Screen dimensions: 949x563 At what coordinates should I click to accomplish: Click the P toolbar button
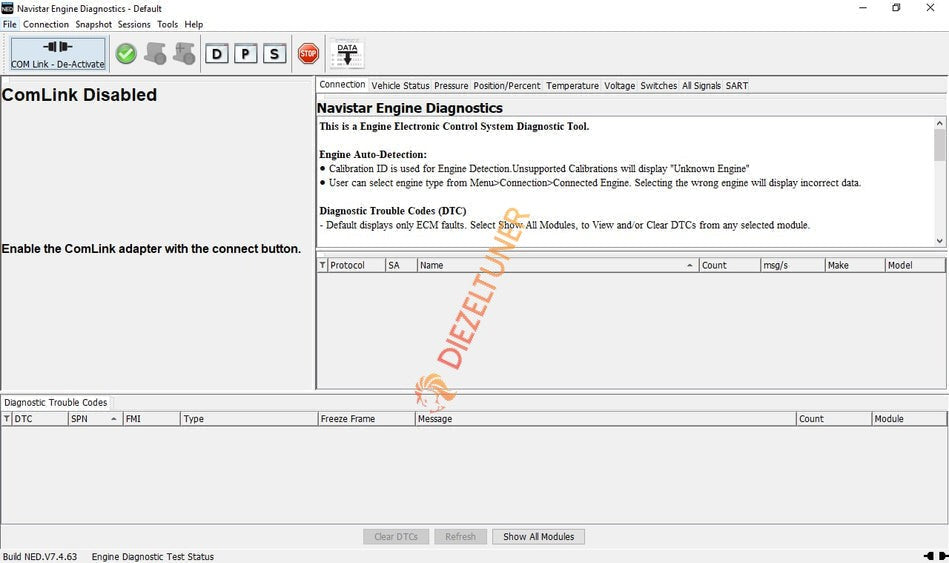pyautogui.click(x=245, y=54)
